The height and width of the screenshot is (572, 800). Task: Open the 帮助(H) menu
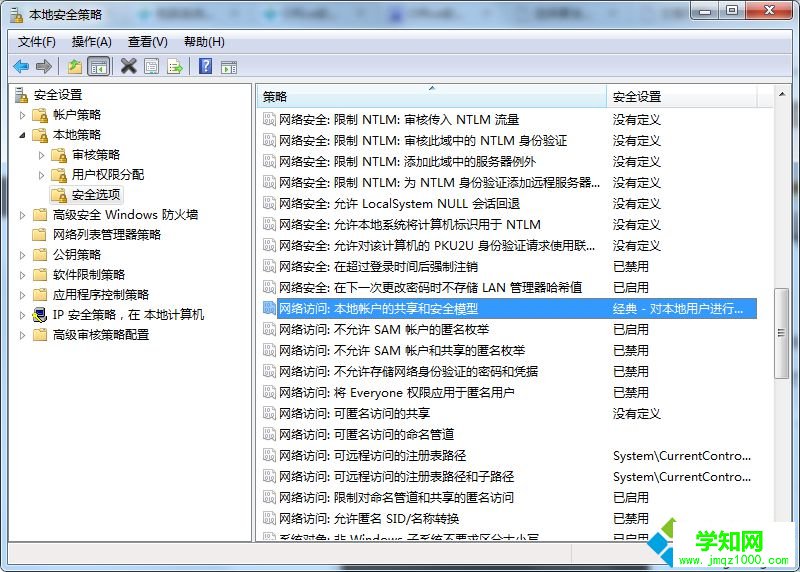[204, 42]
